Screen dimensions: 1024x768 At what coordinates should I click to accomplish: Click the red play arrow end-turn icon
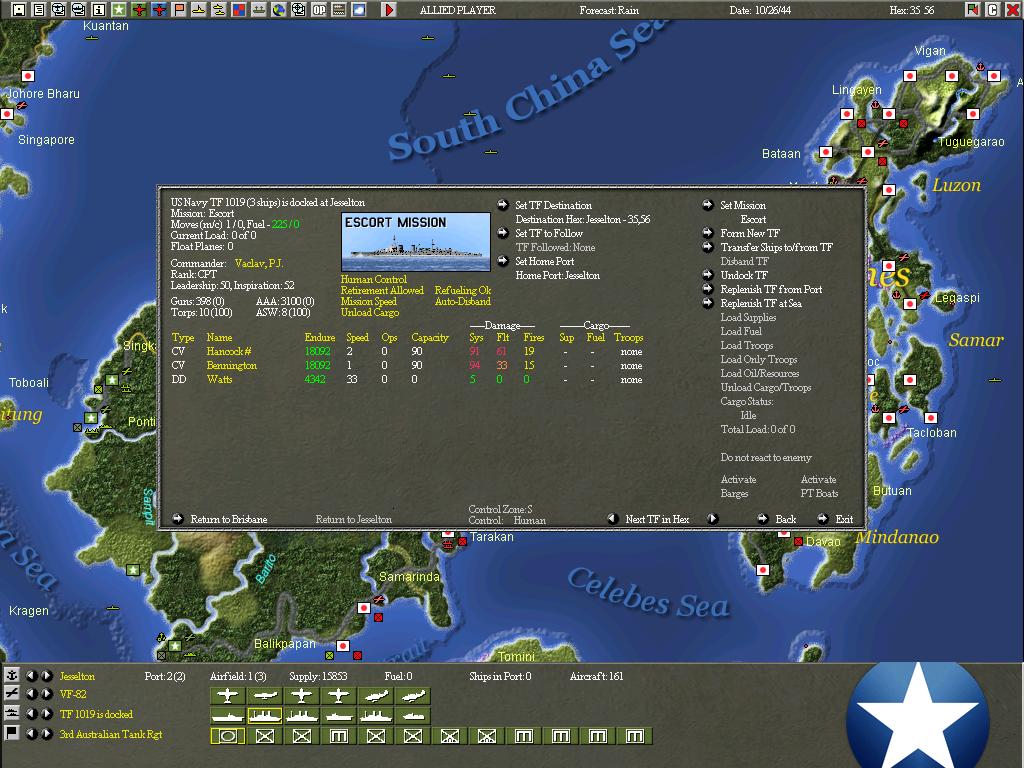389,10
